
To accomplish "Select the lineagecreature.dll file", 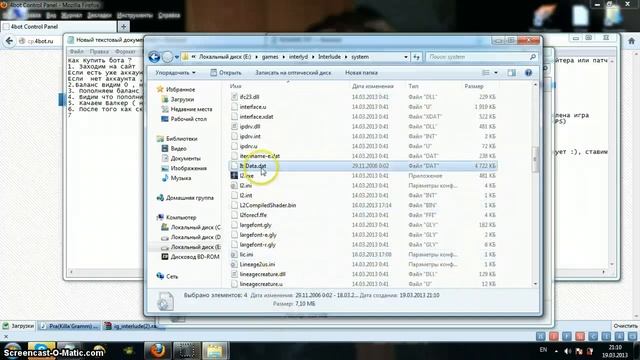I will [x=262, y=274].
